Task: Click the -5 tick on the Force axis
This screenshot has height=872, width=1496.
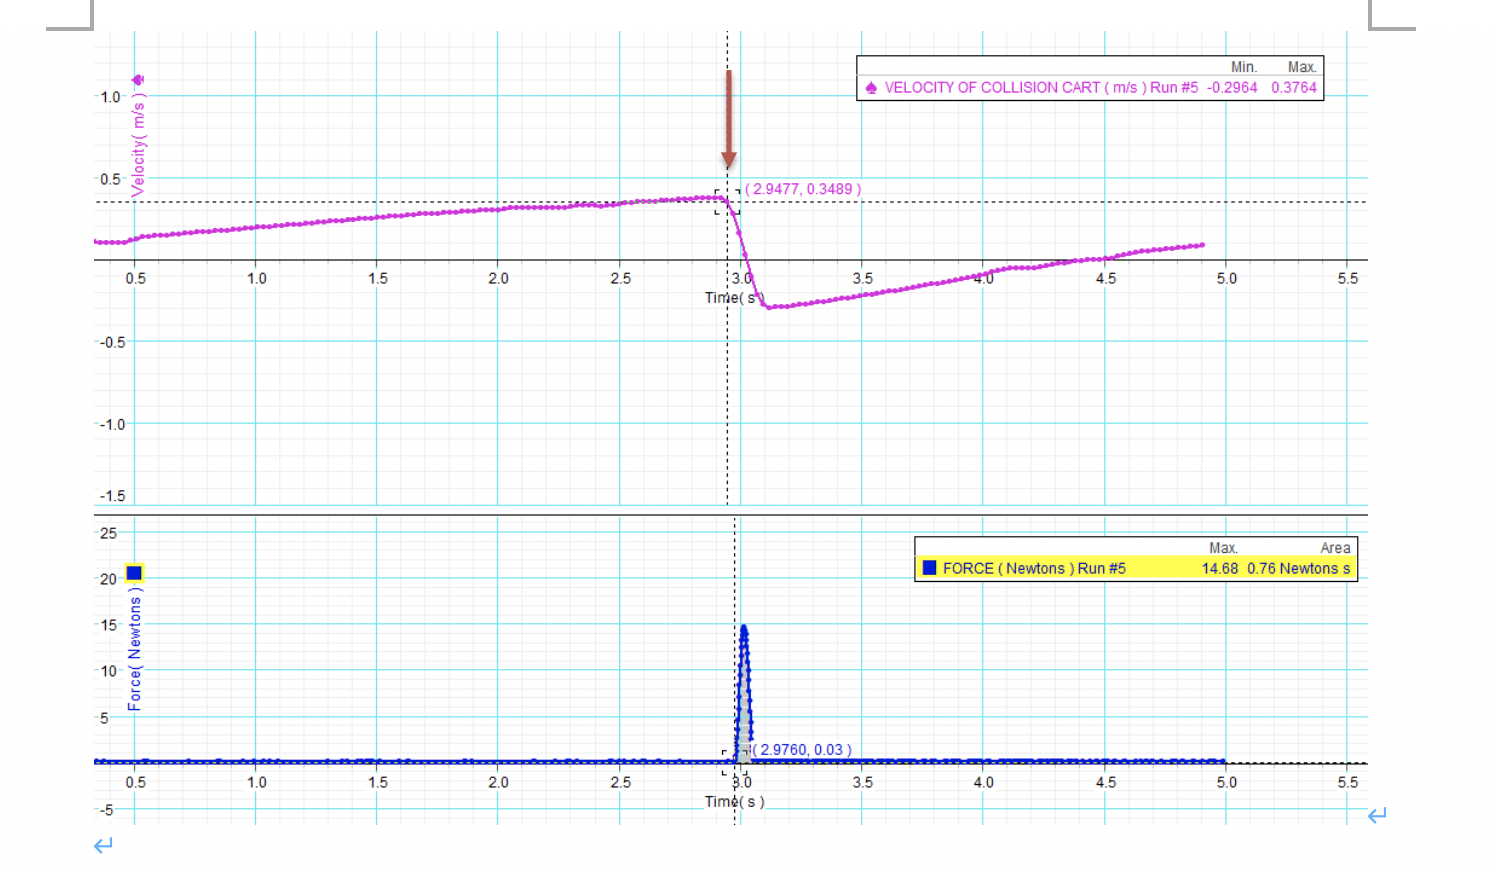Action: pos(106,810)
